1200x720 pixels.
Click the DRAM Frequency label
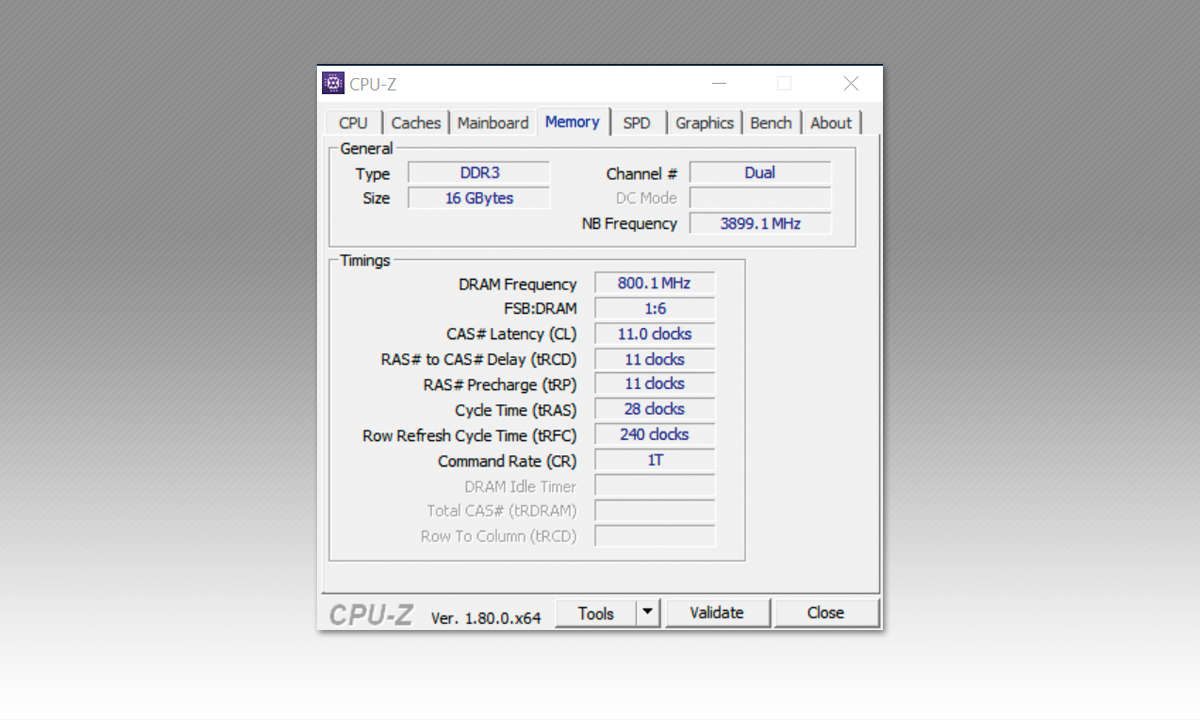click(x=517, y=285)
